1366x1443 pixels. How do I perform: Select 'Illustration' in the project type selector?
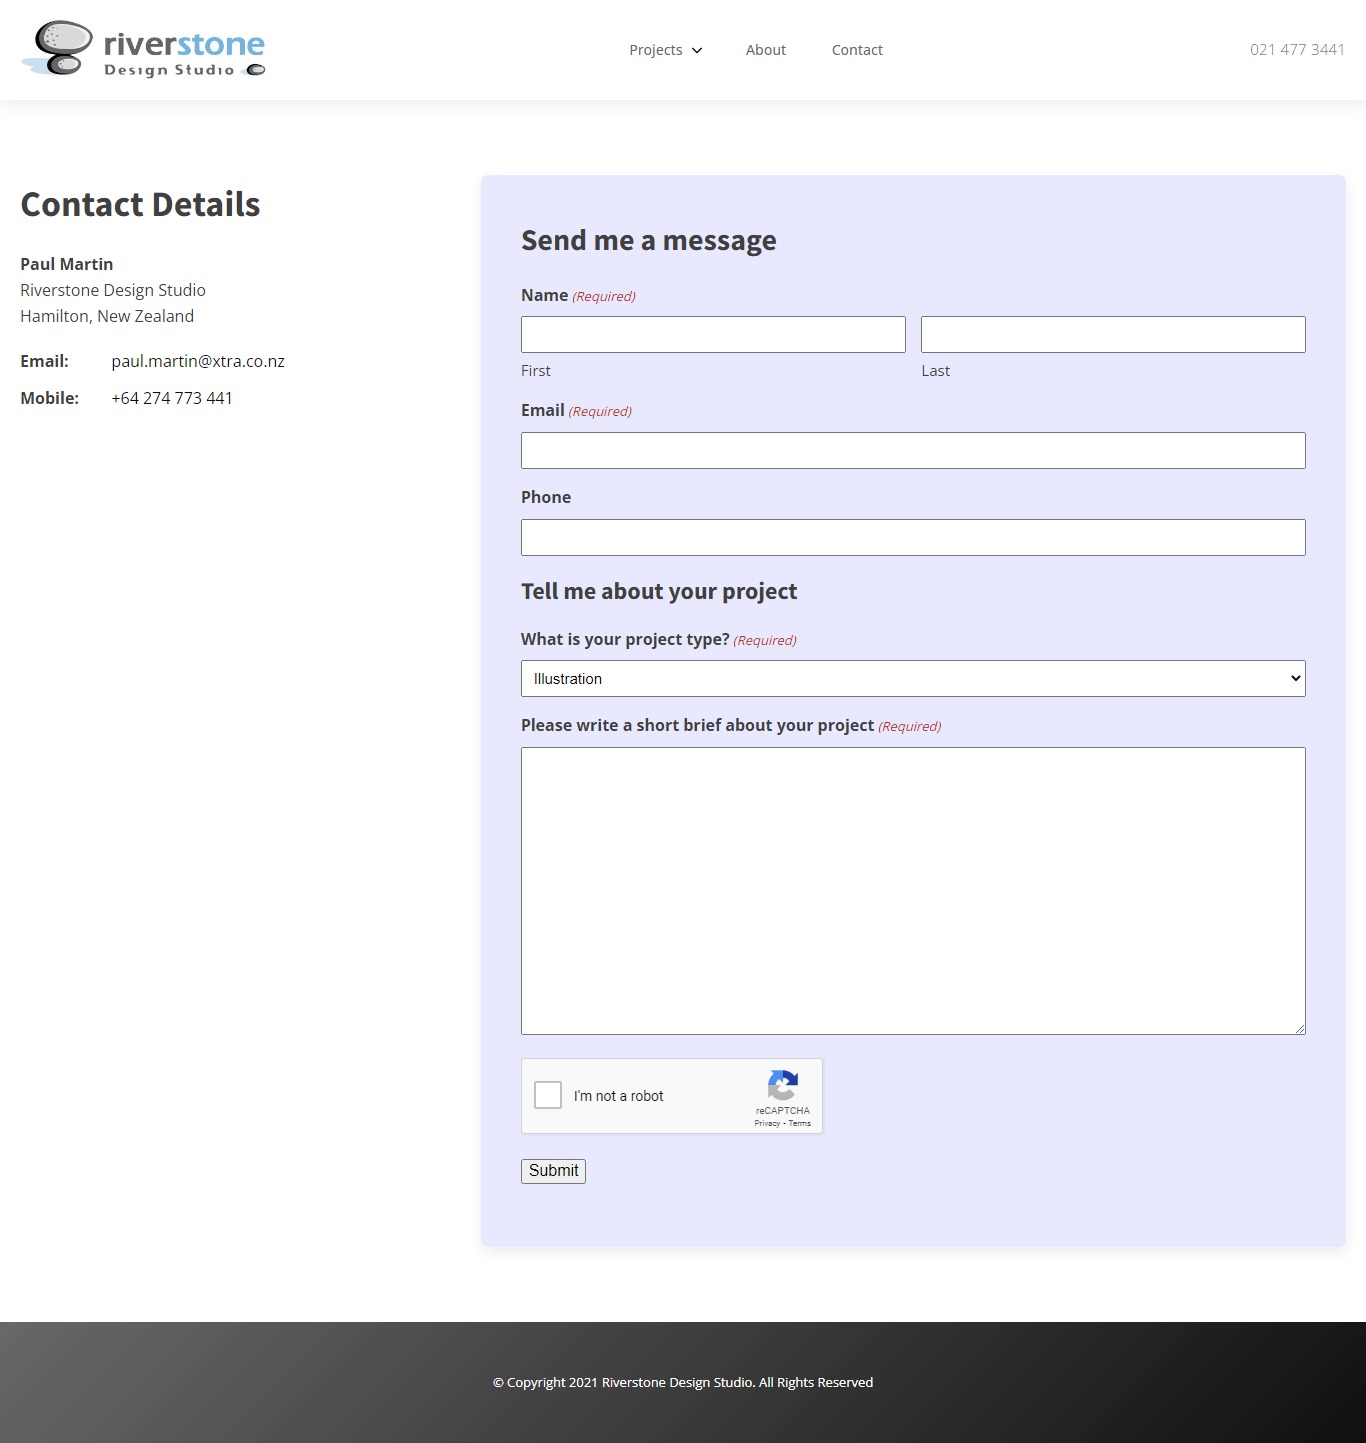(912, 678)
